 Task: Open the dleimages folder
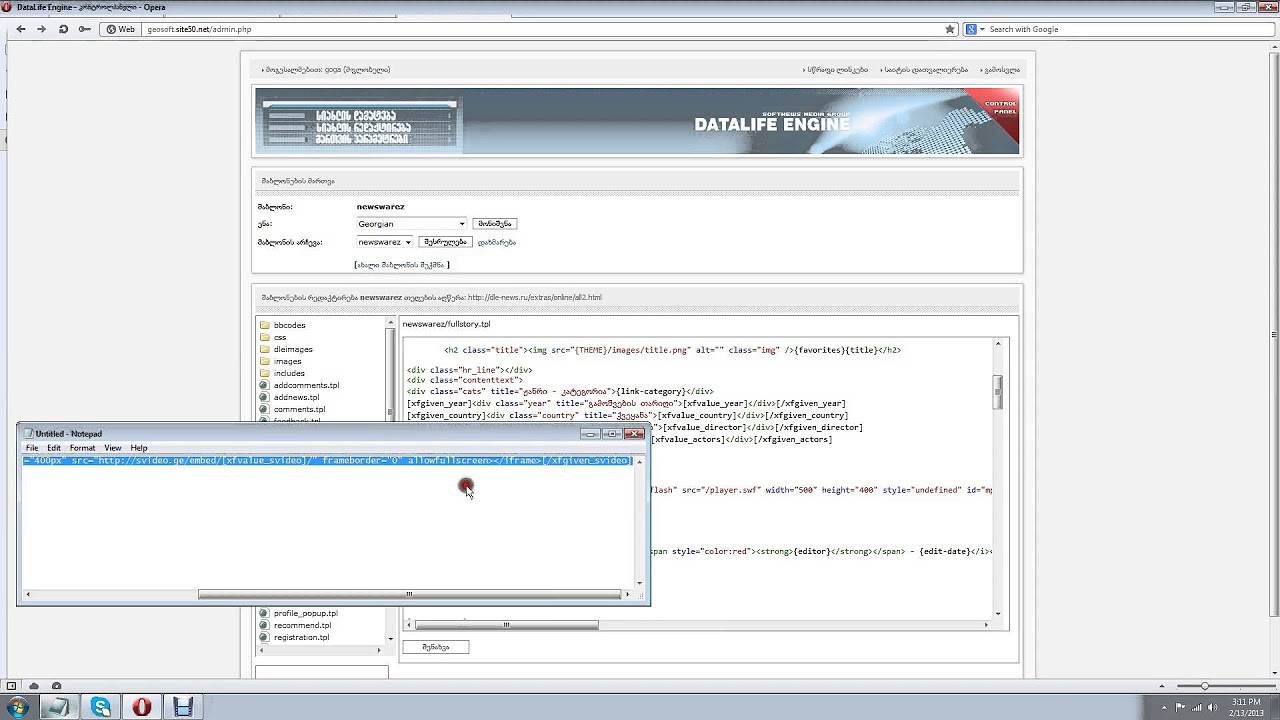click(293, 349)
